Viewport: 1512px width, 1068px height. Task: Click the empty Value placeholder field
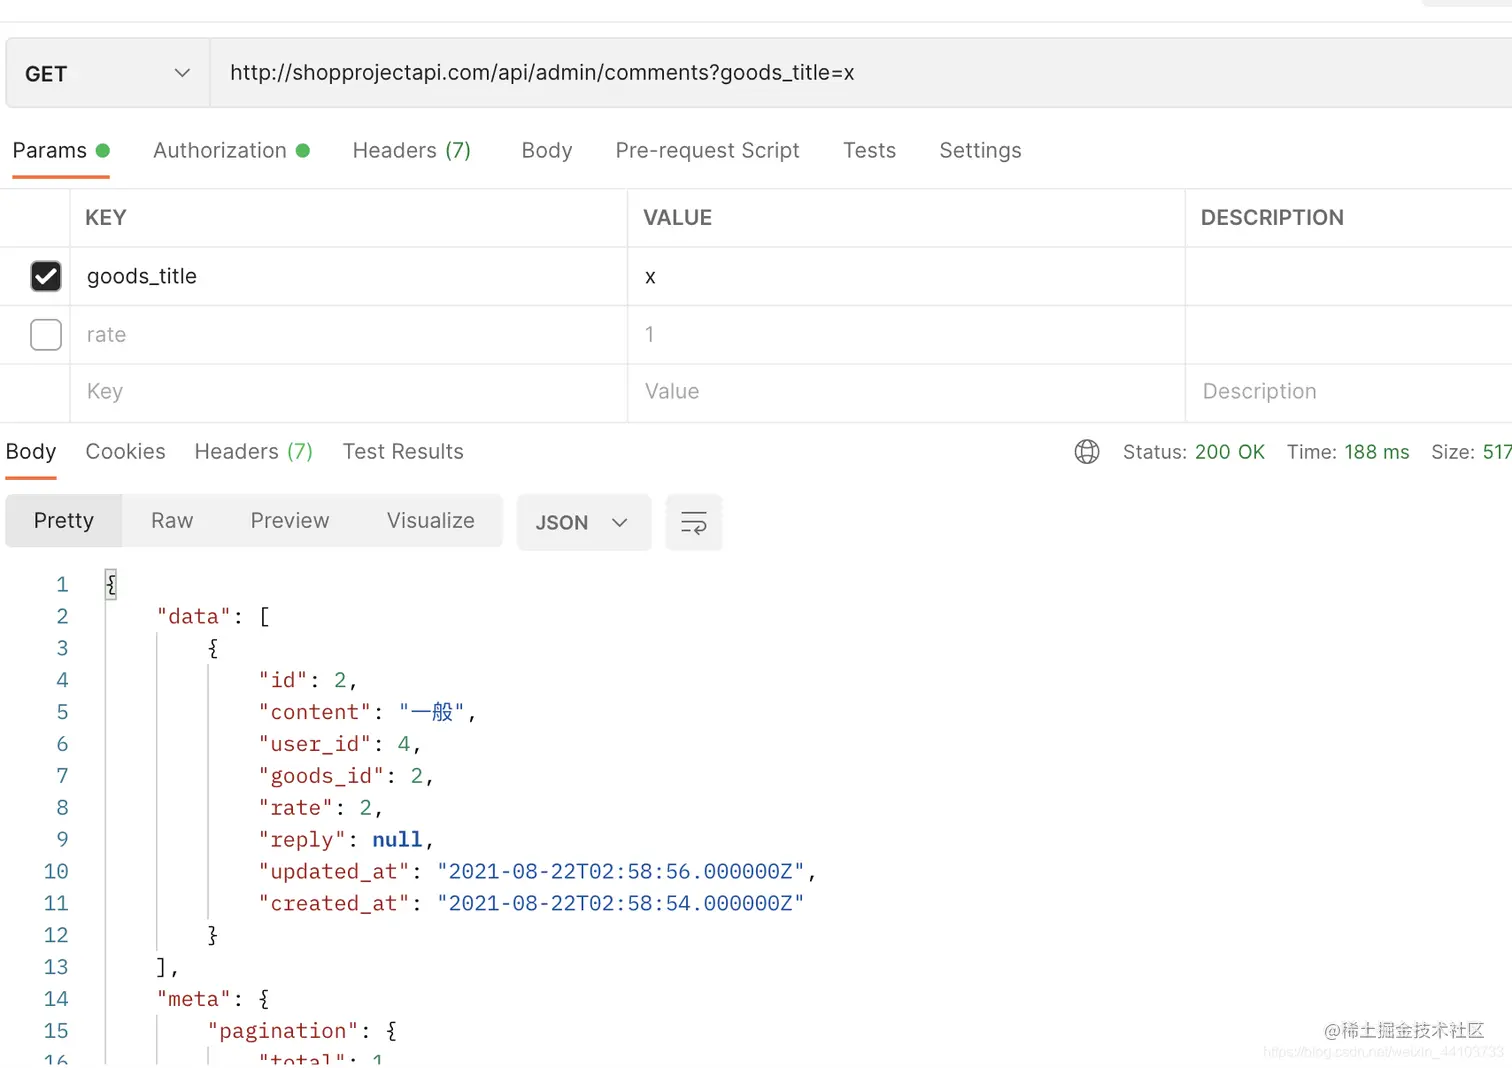(x=906, y=392)
